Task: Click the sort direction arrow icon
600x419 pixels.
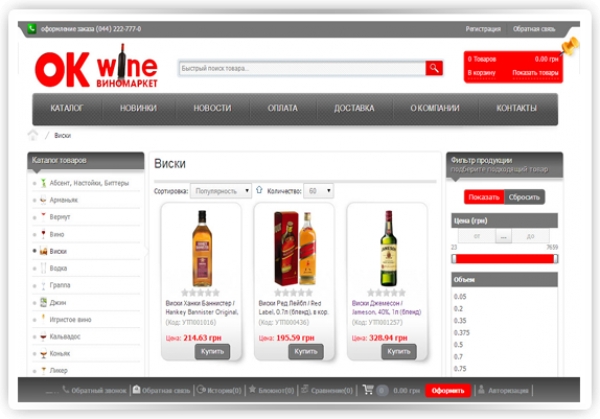Action: 259,190
